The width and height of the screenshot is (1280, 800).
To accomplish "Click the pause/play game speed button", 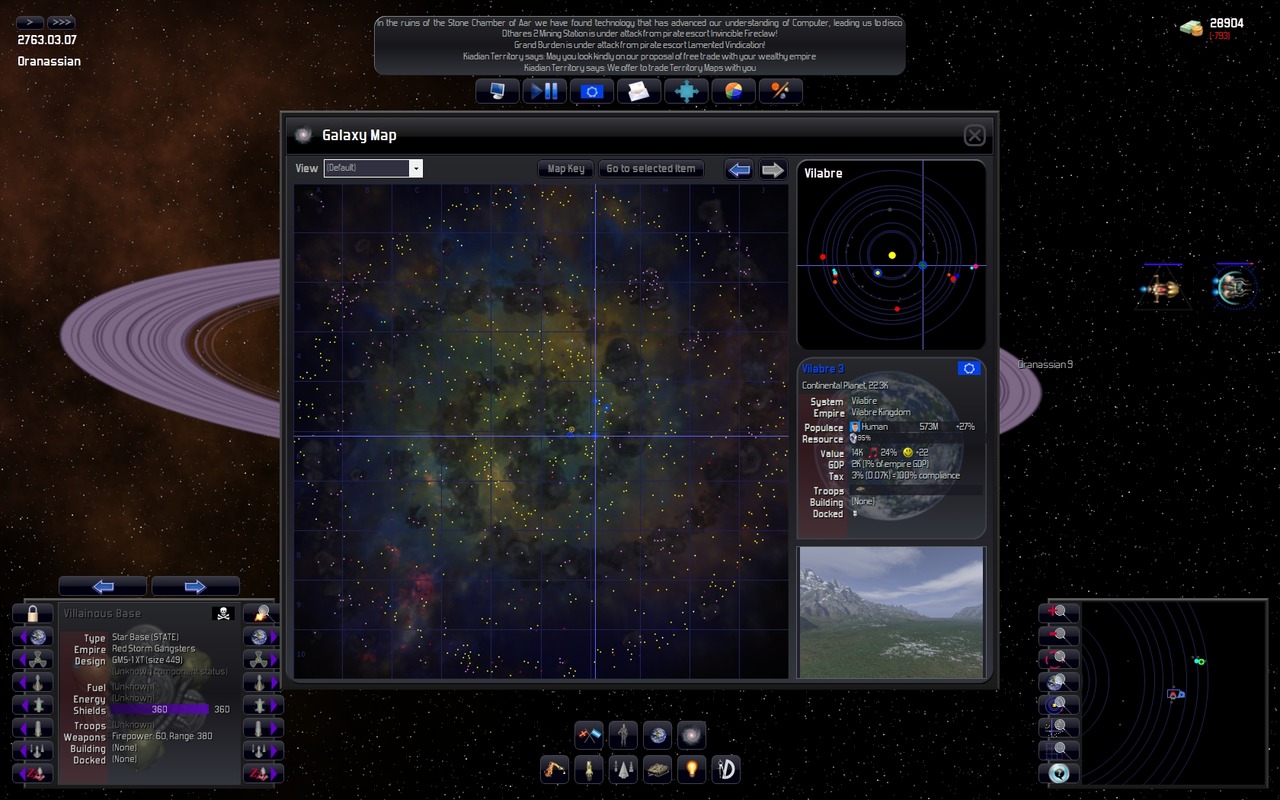I will pos(544,91).
